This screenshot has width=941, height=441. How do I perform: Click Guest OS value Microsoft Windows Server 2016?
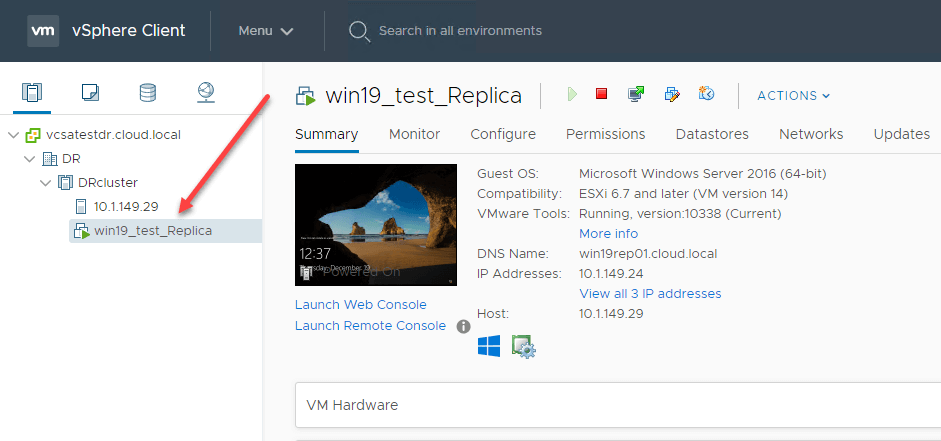tap(703, 174)
